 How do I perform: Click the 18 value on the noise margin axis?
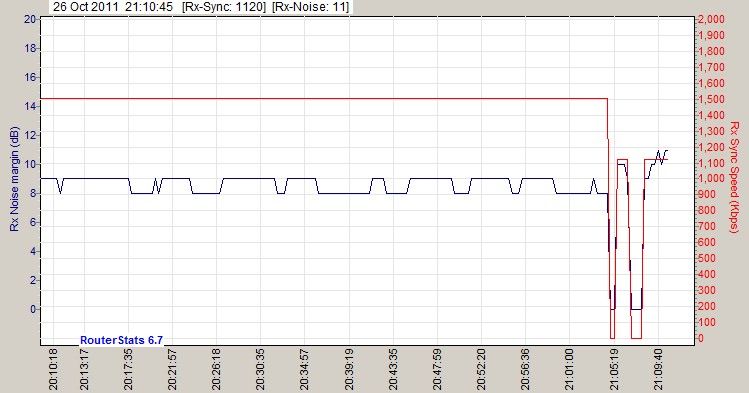click(30, 48)
